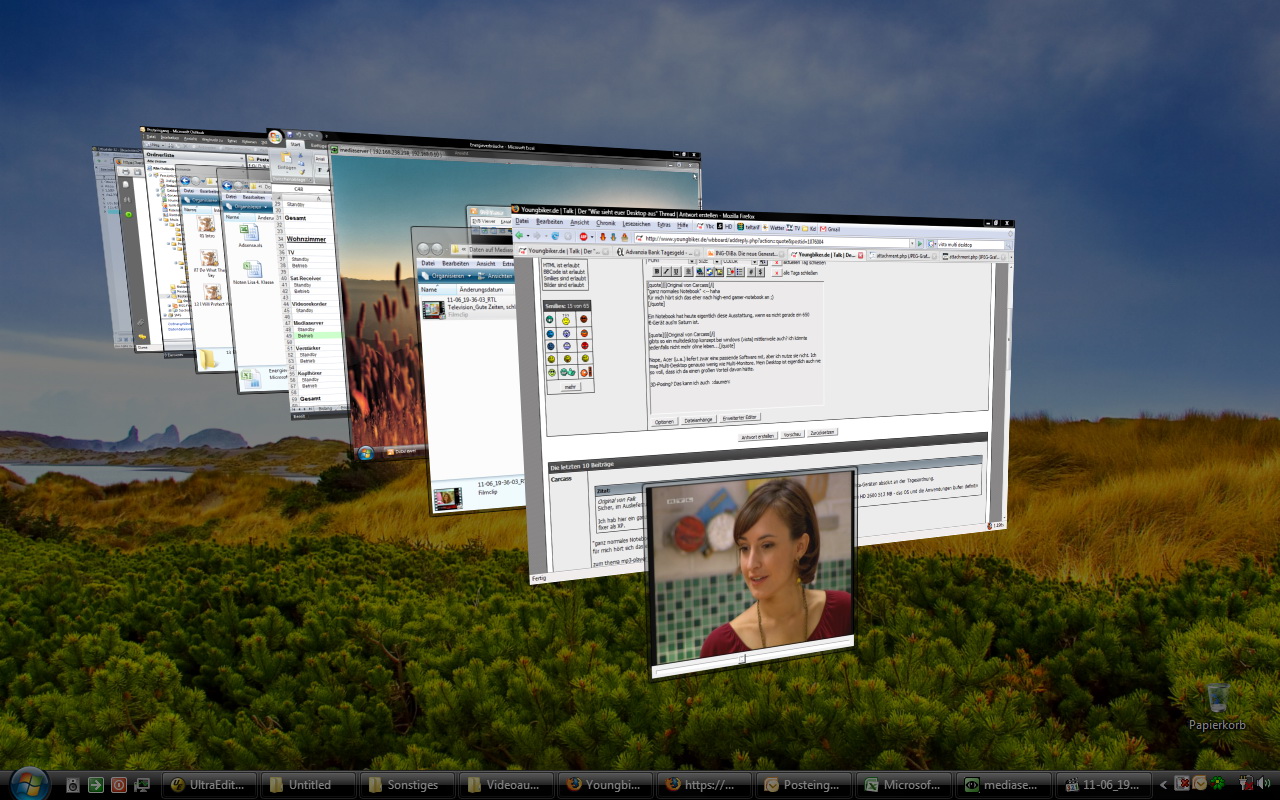Click the green Go arrow beside URL
1280x800 pixels.
click(x=920, y=243)
